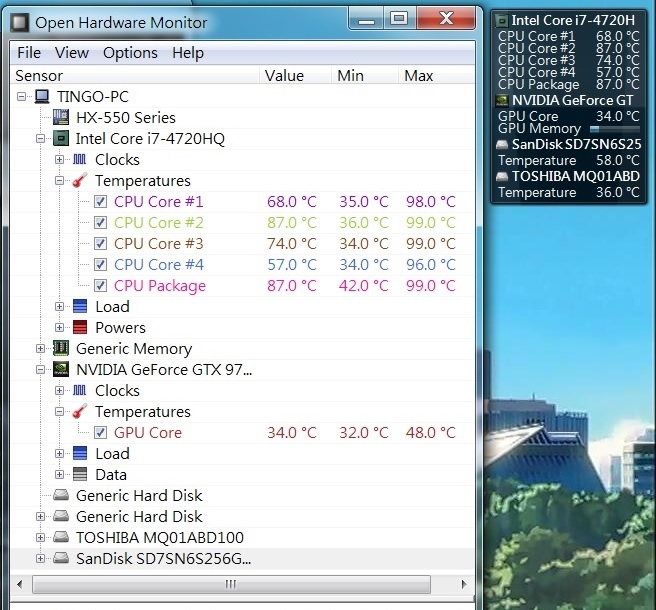Click the left scroll arrow
The width and height of the screenshot is (656, 610).
[x=20, y=584]
